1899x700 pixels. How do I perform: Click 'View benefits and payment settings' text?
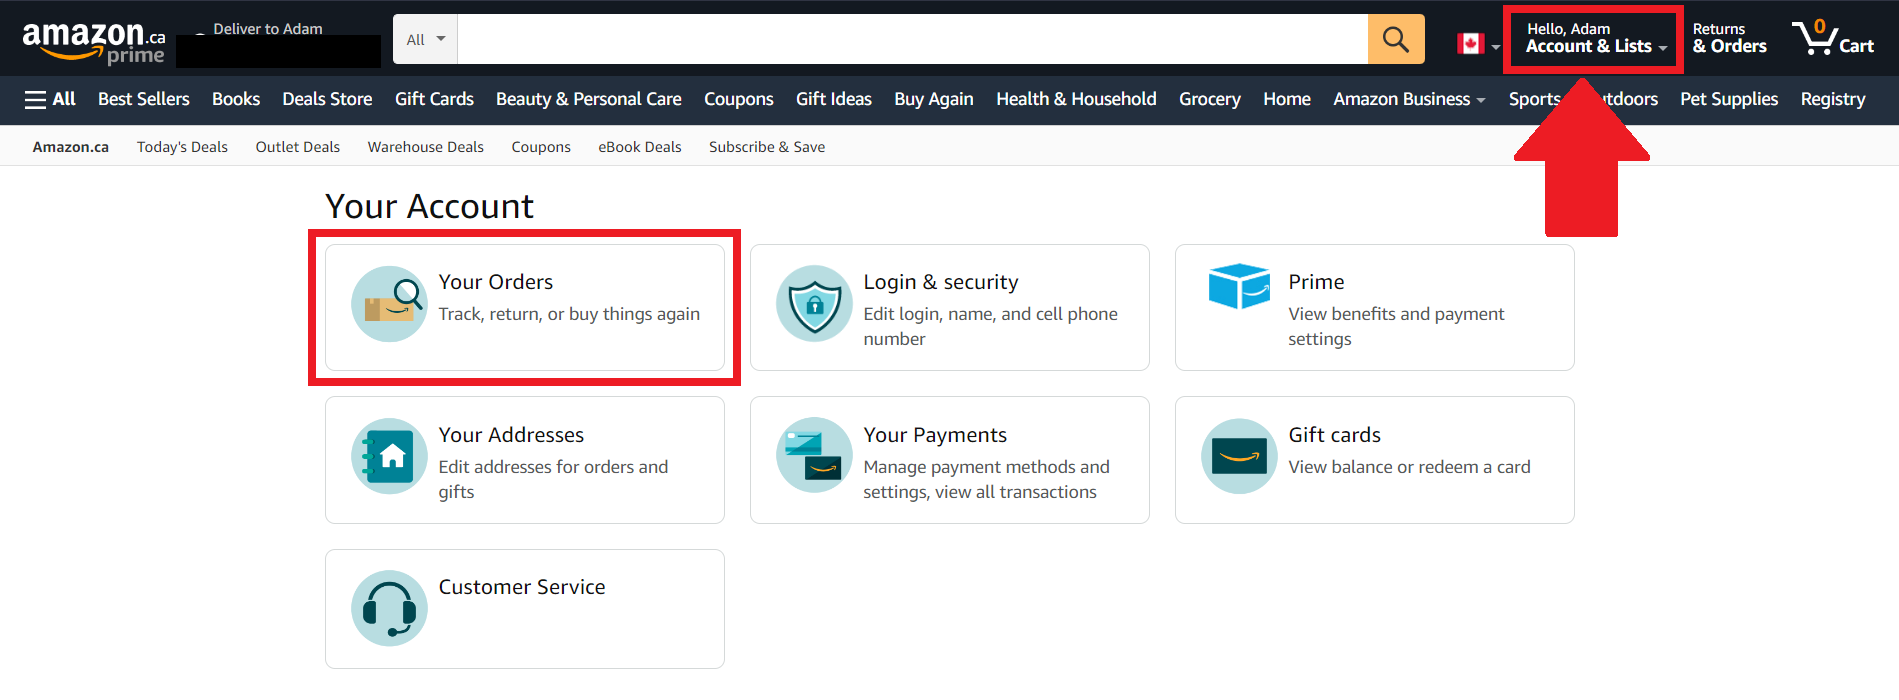click(1396, 326)
